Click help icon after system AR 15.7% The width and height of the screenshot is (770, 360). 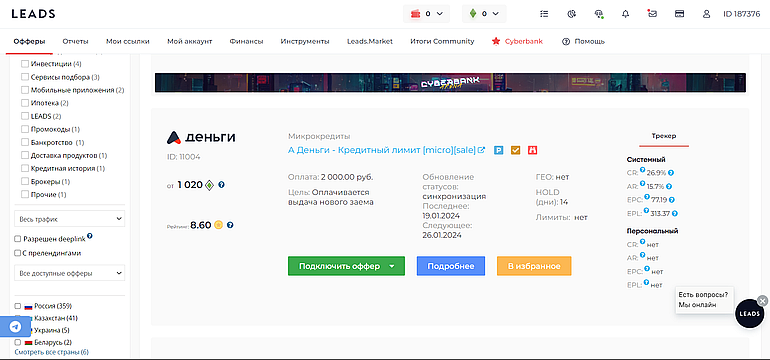(669, 187)
